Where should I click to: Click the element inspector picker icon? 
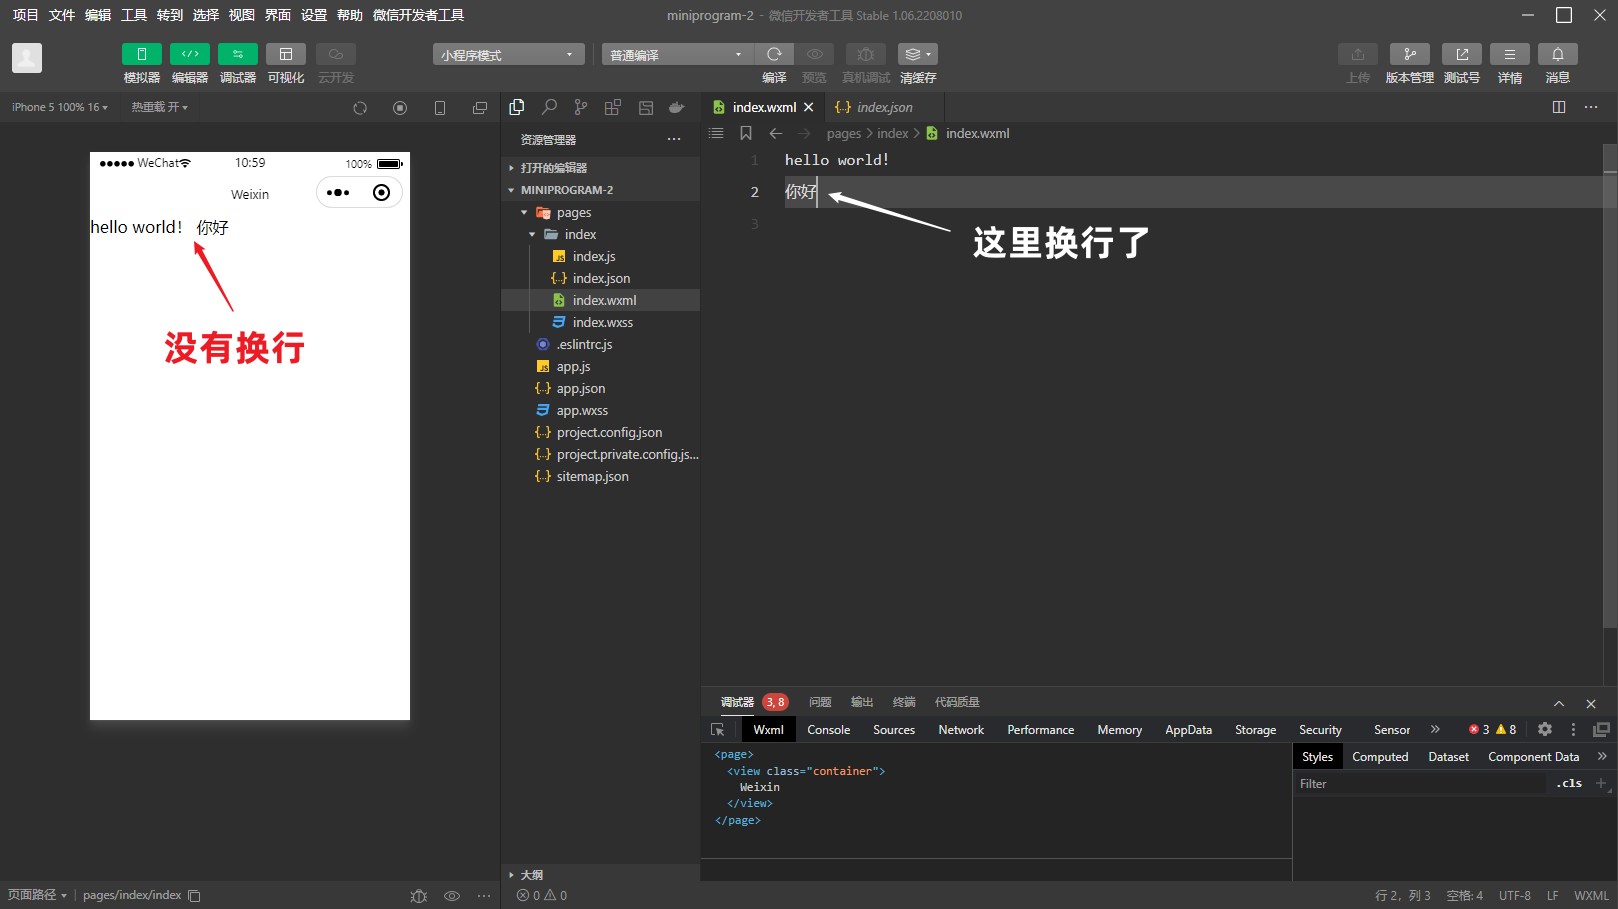coord(717,730)
